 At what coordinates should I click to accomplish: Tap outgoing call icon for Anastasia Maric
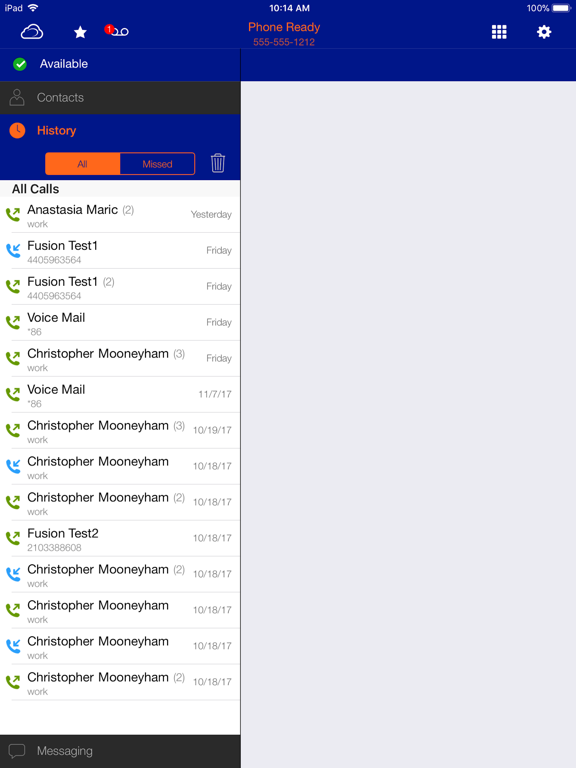tap(13, 215)
